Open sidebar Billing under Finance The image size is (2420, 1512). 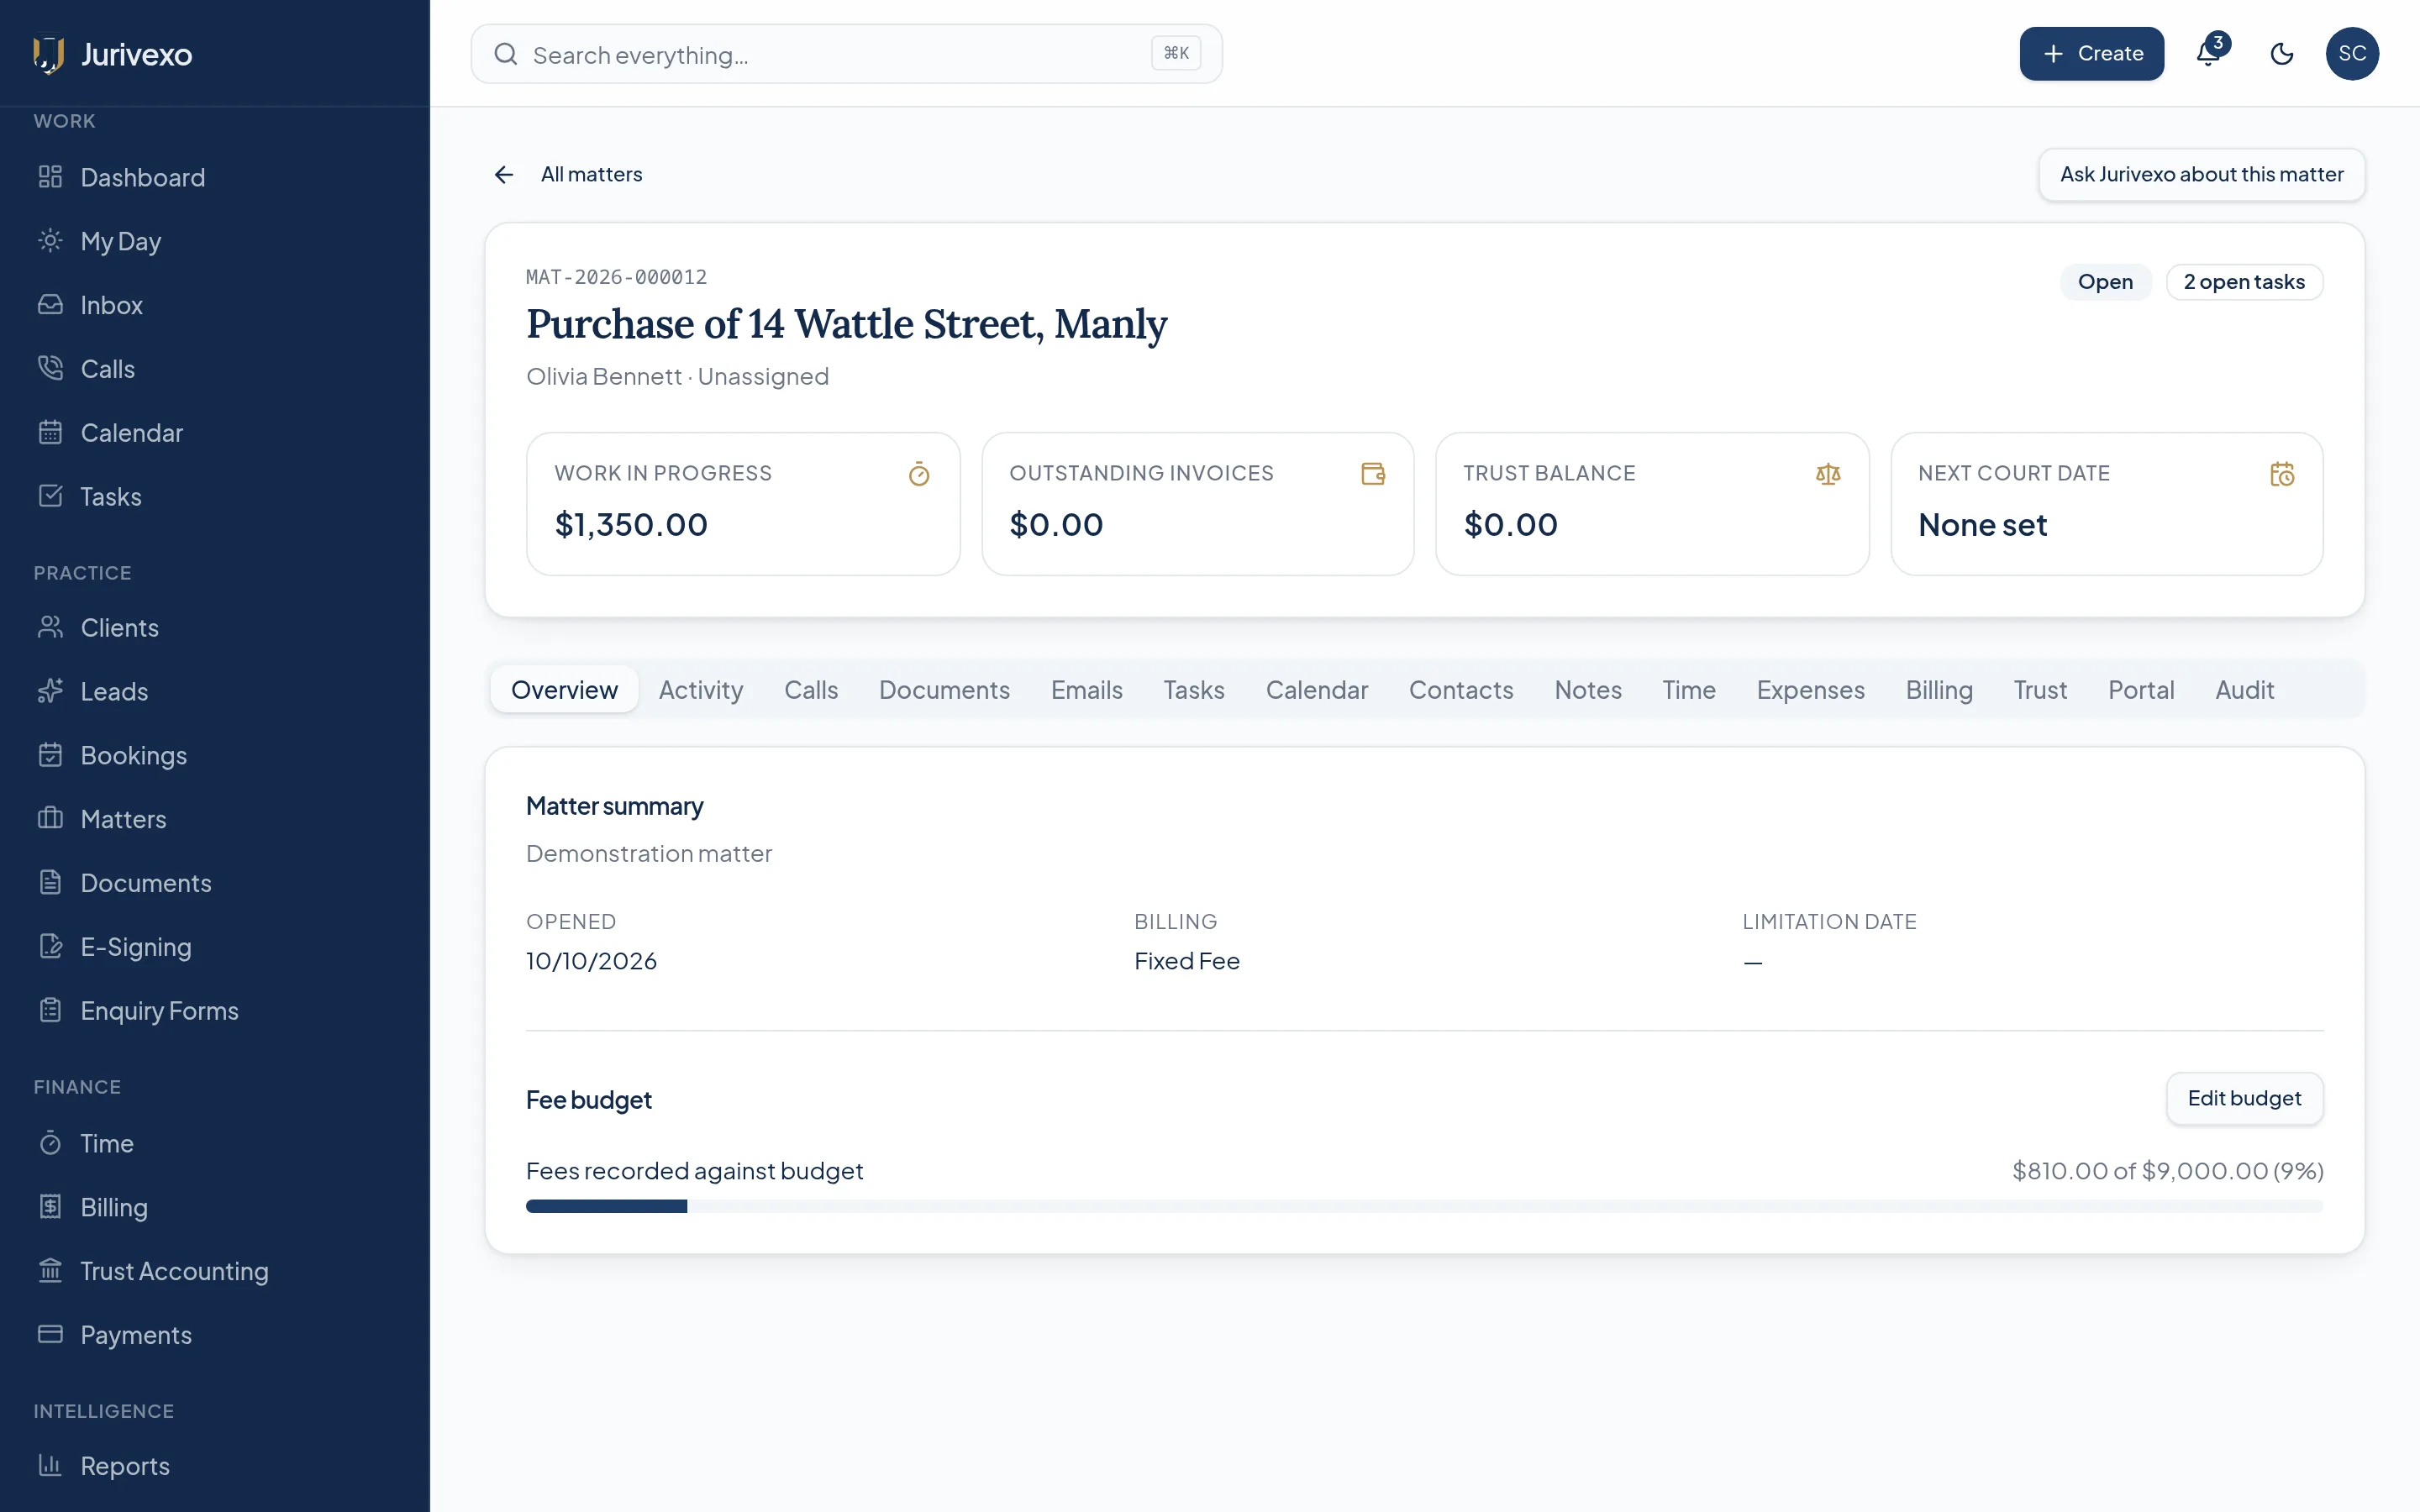pyautogui.click(x=215, y=1207)
